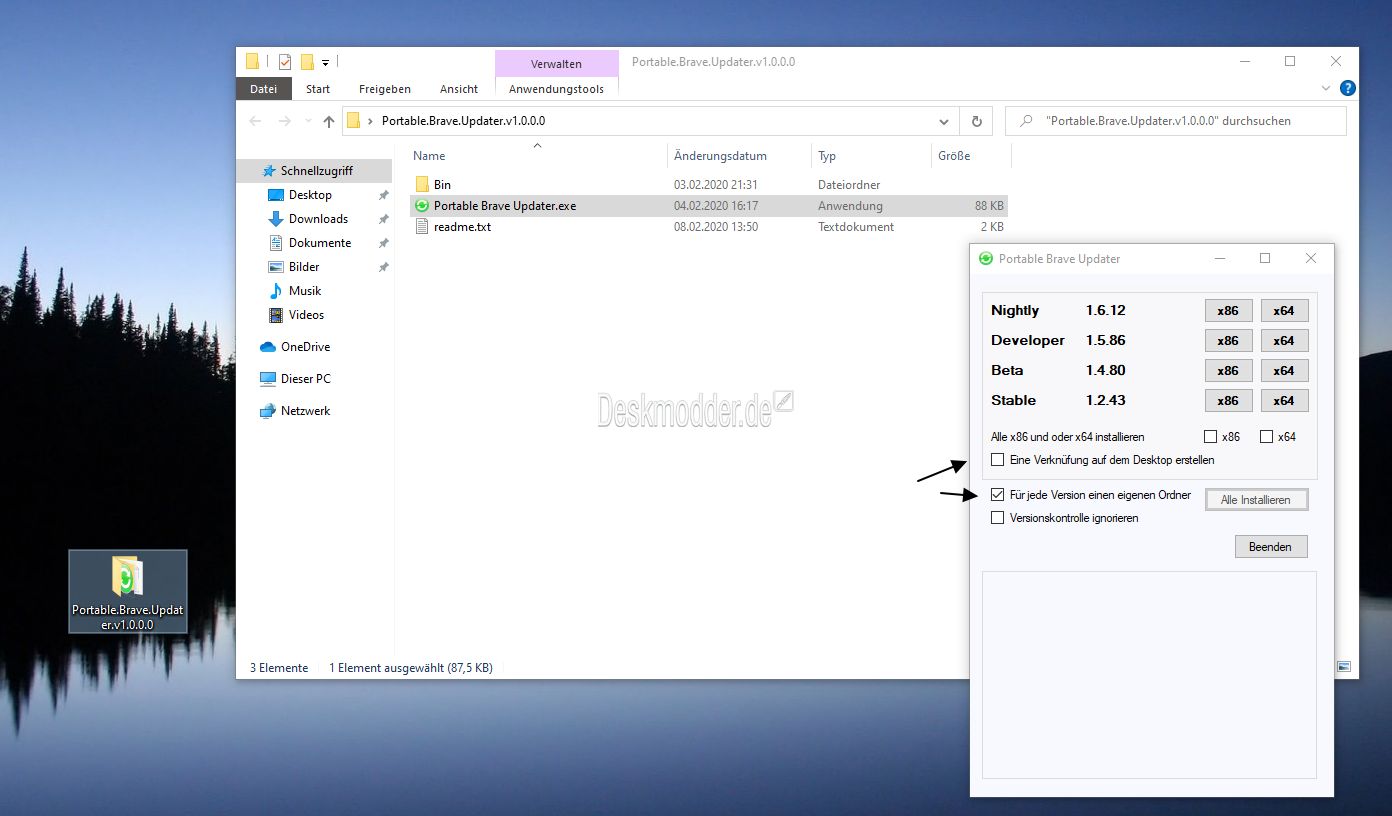Open quick access toolbar customize dropdown
Screen dimensions: 1392x816
[x=325, y=63]
